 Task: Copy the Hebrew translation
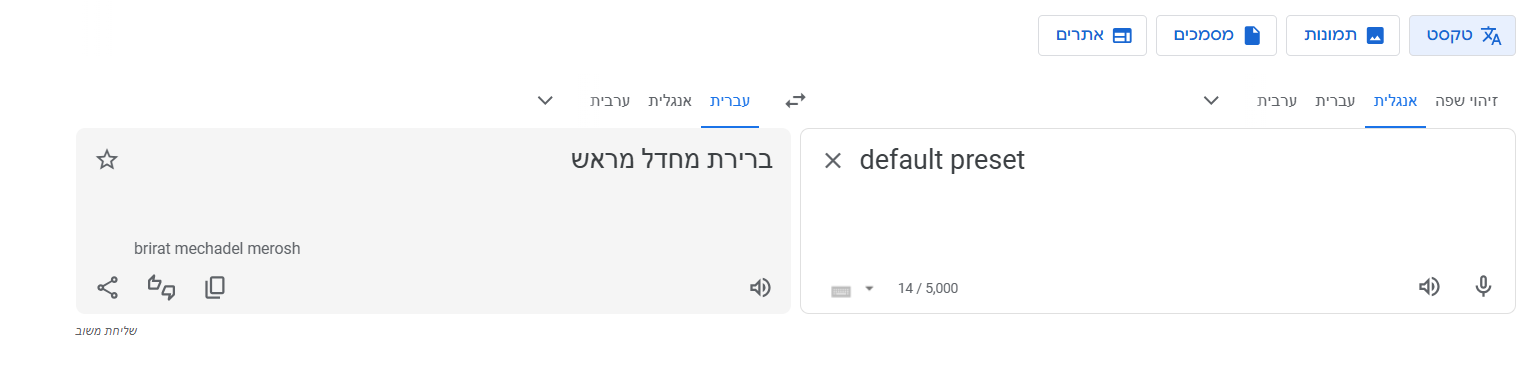click(215, 288)
